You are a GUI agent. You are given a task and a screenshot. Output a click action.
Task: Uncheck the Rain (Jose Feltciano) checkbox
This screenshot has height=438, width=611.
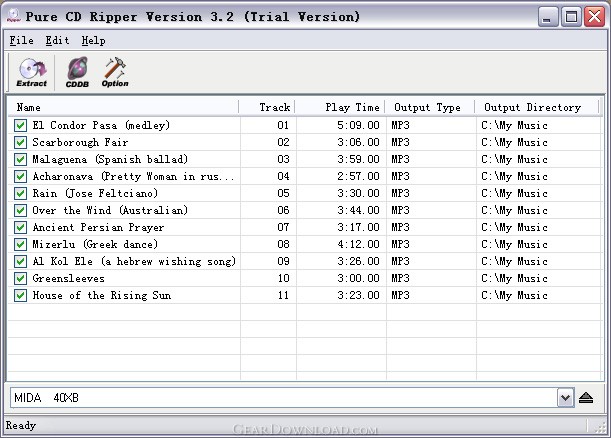click(x=20, y=193)
